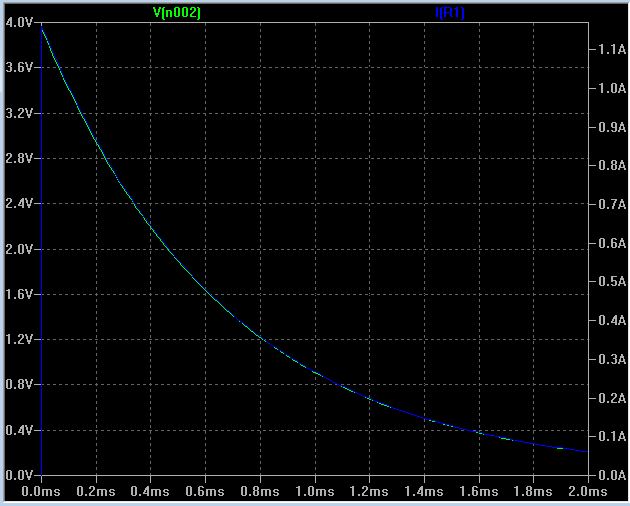This screenshot has height=506, width=630.
Task: Click the 3.2V left axis label
Action: coord(19,113)
